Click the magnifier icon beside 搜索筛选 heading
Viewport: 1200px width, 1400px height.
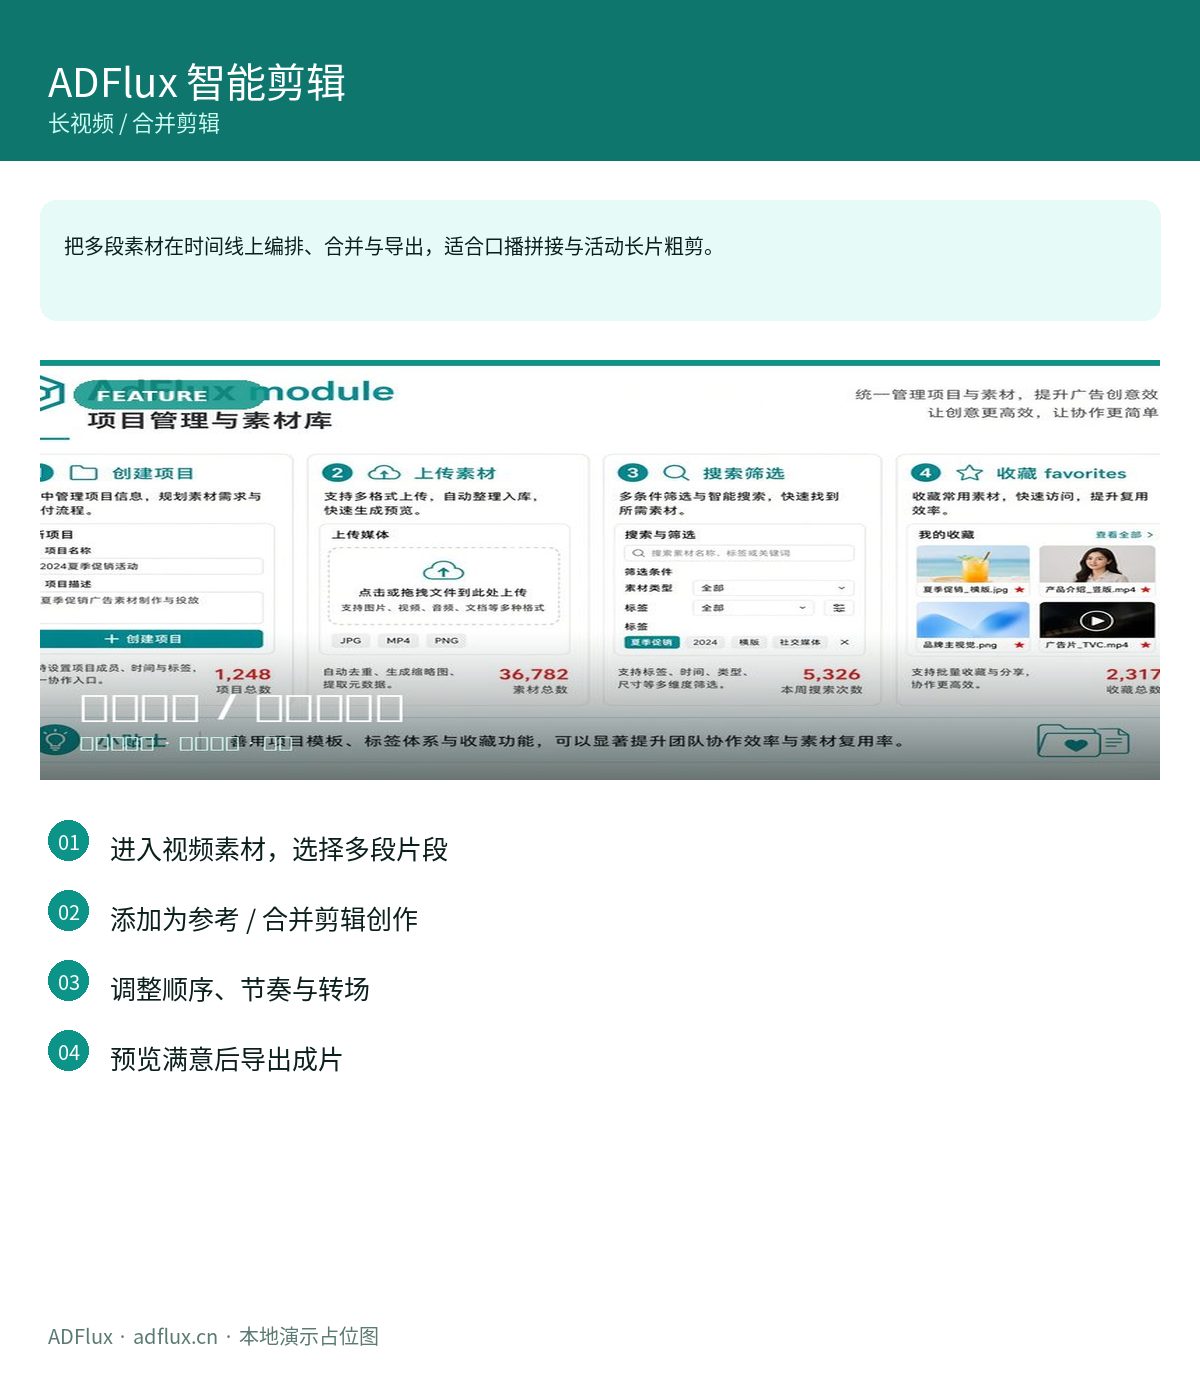[677, 473]
